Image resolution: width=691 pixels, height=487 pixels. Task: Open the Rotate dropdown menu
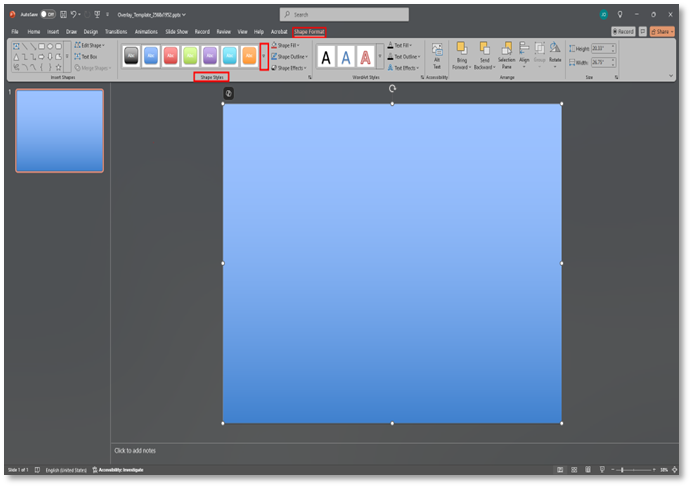(x=554, y=56)
